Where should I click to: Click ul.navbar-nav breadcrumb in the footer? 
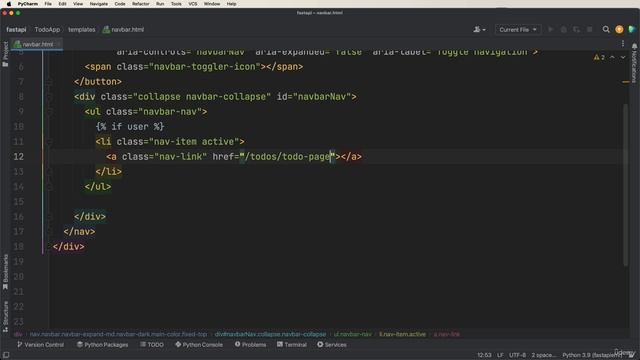(x=353, y=334)
